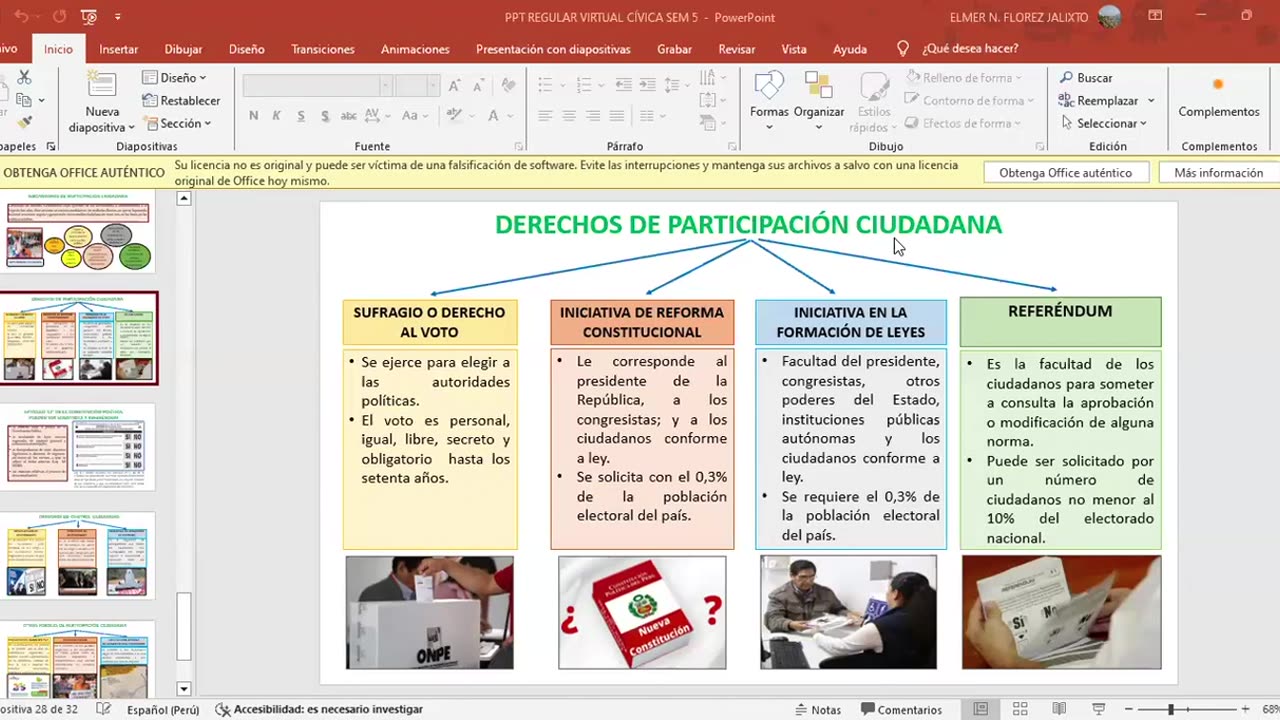This screenshot has height=720, width=1280.
Task: Click the lightbulb ¿Qué desea hacer? icon
Action: pyautogui.click(x=903, y=48)
